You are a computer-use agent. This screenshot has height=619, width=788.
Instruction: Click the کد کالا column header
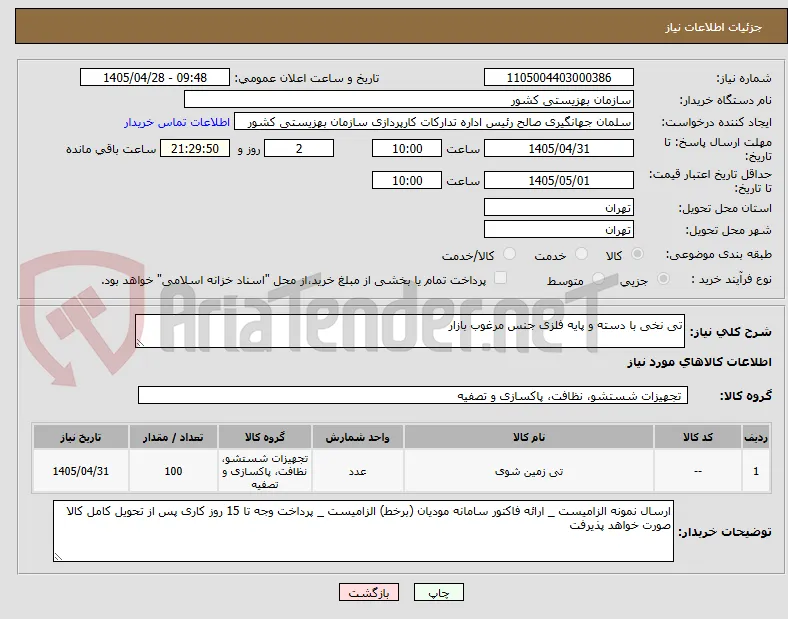pyautogui.click(x=698, y=437)
